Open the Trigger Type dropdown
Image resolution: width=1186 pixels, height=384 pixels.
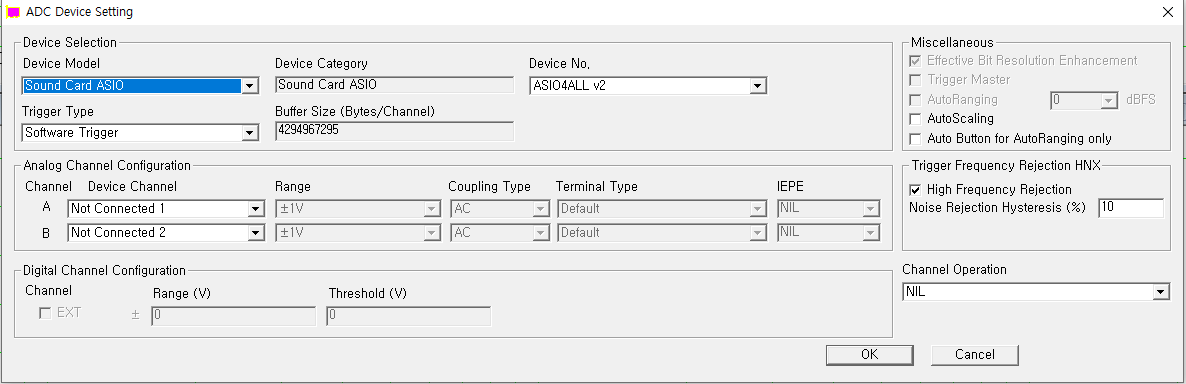click(141, 133)
